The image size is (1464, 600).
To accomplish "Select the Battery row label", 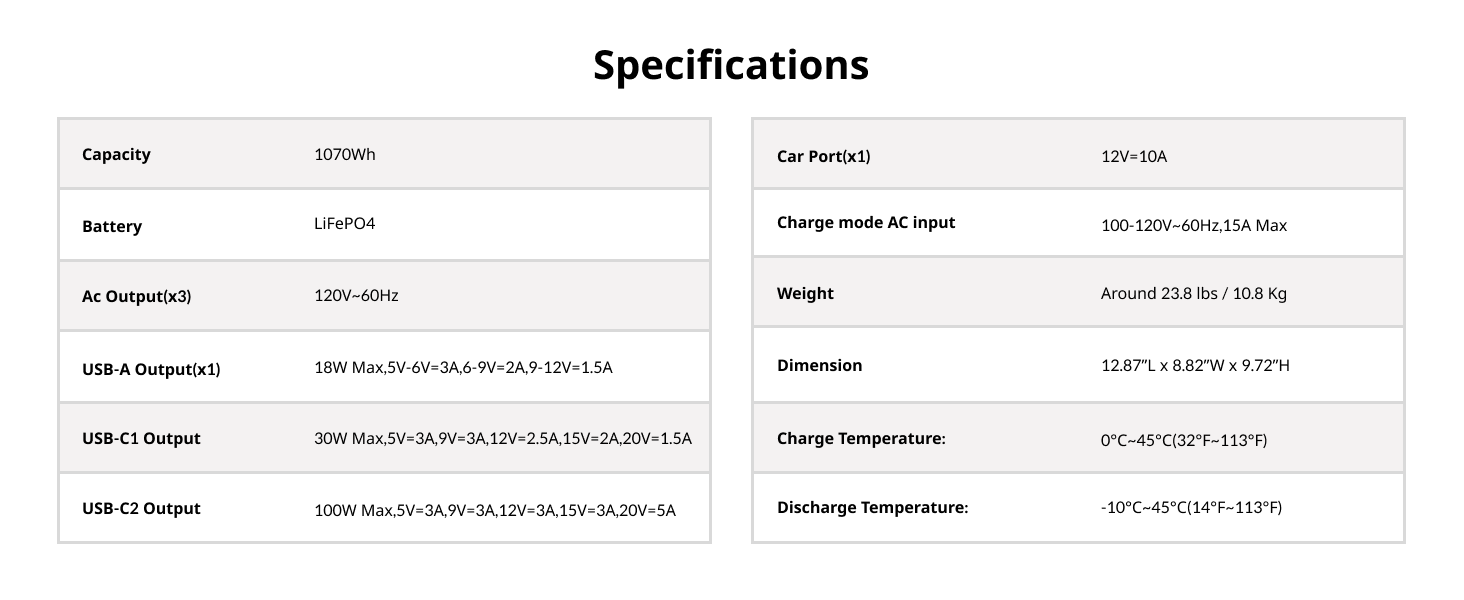I will 112,227.
